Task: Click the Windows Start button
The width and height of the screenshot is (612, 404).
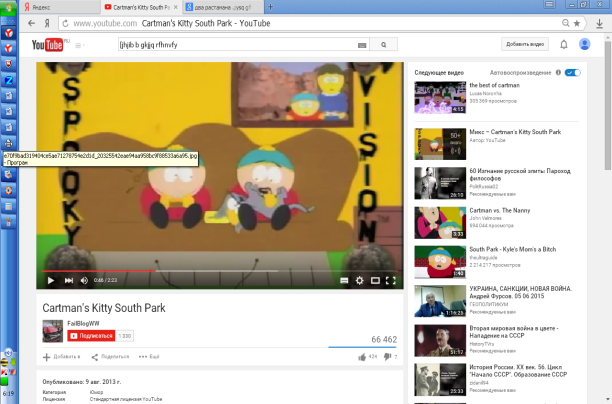Action: (9, 8)
